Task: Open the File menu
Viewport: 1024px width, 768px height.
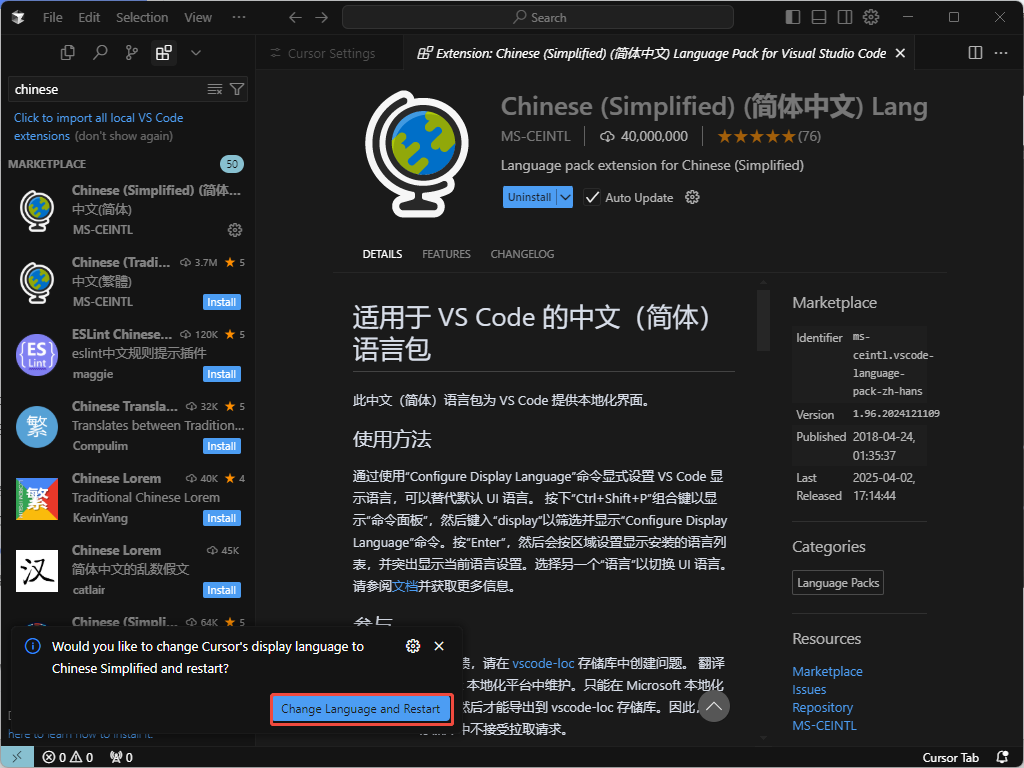Action: click(53, 18)
